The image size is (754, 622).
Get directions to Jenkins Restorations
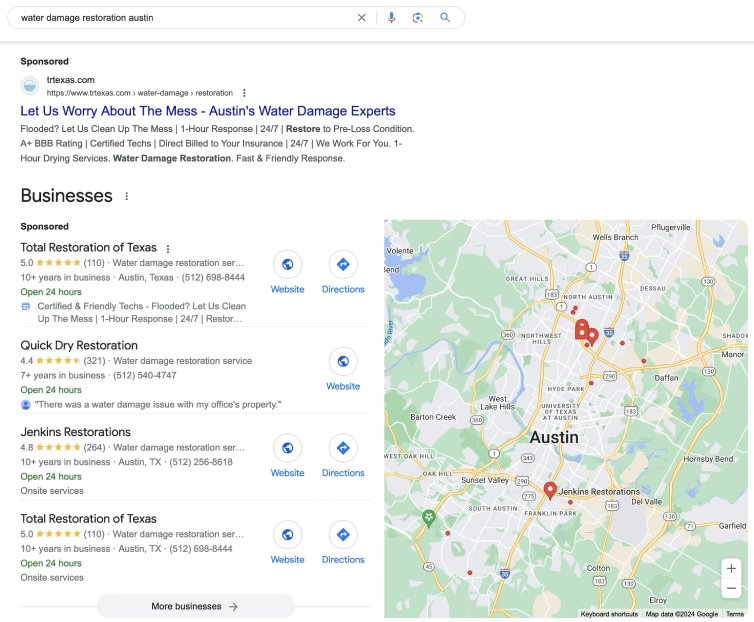343,448
